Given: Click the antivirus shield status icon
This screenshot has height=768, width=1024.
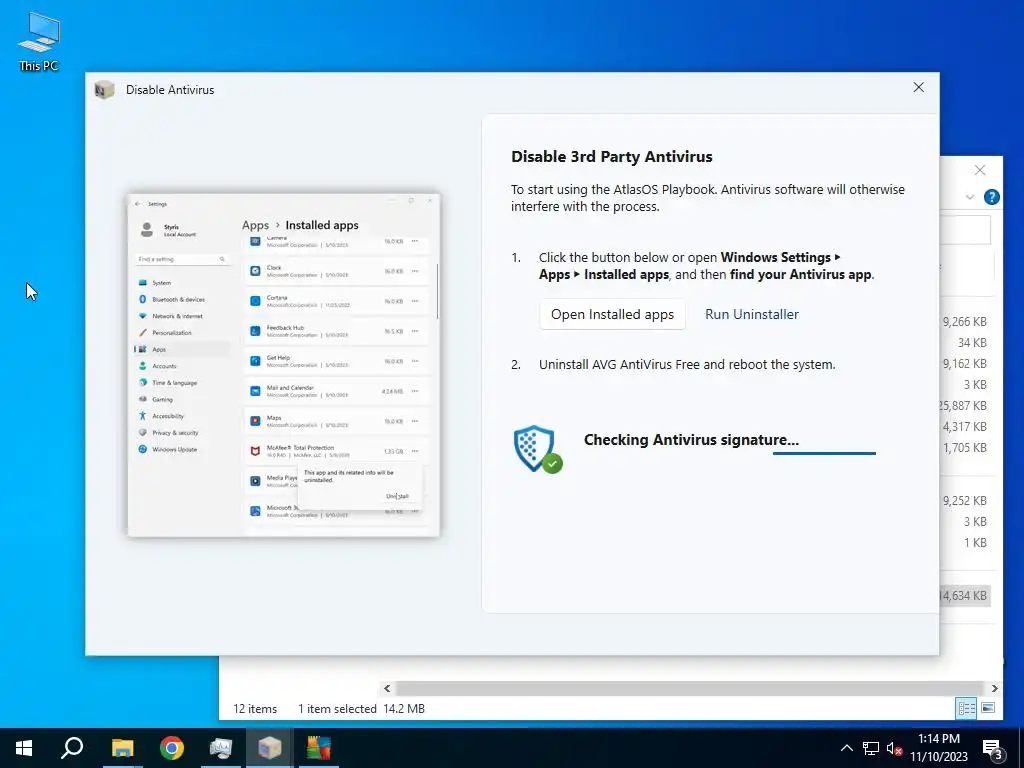Looking at the screenshot, I should (537, 449).
